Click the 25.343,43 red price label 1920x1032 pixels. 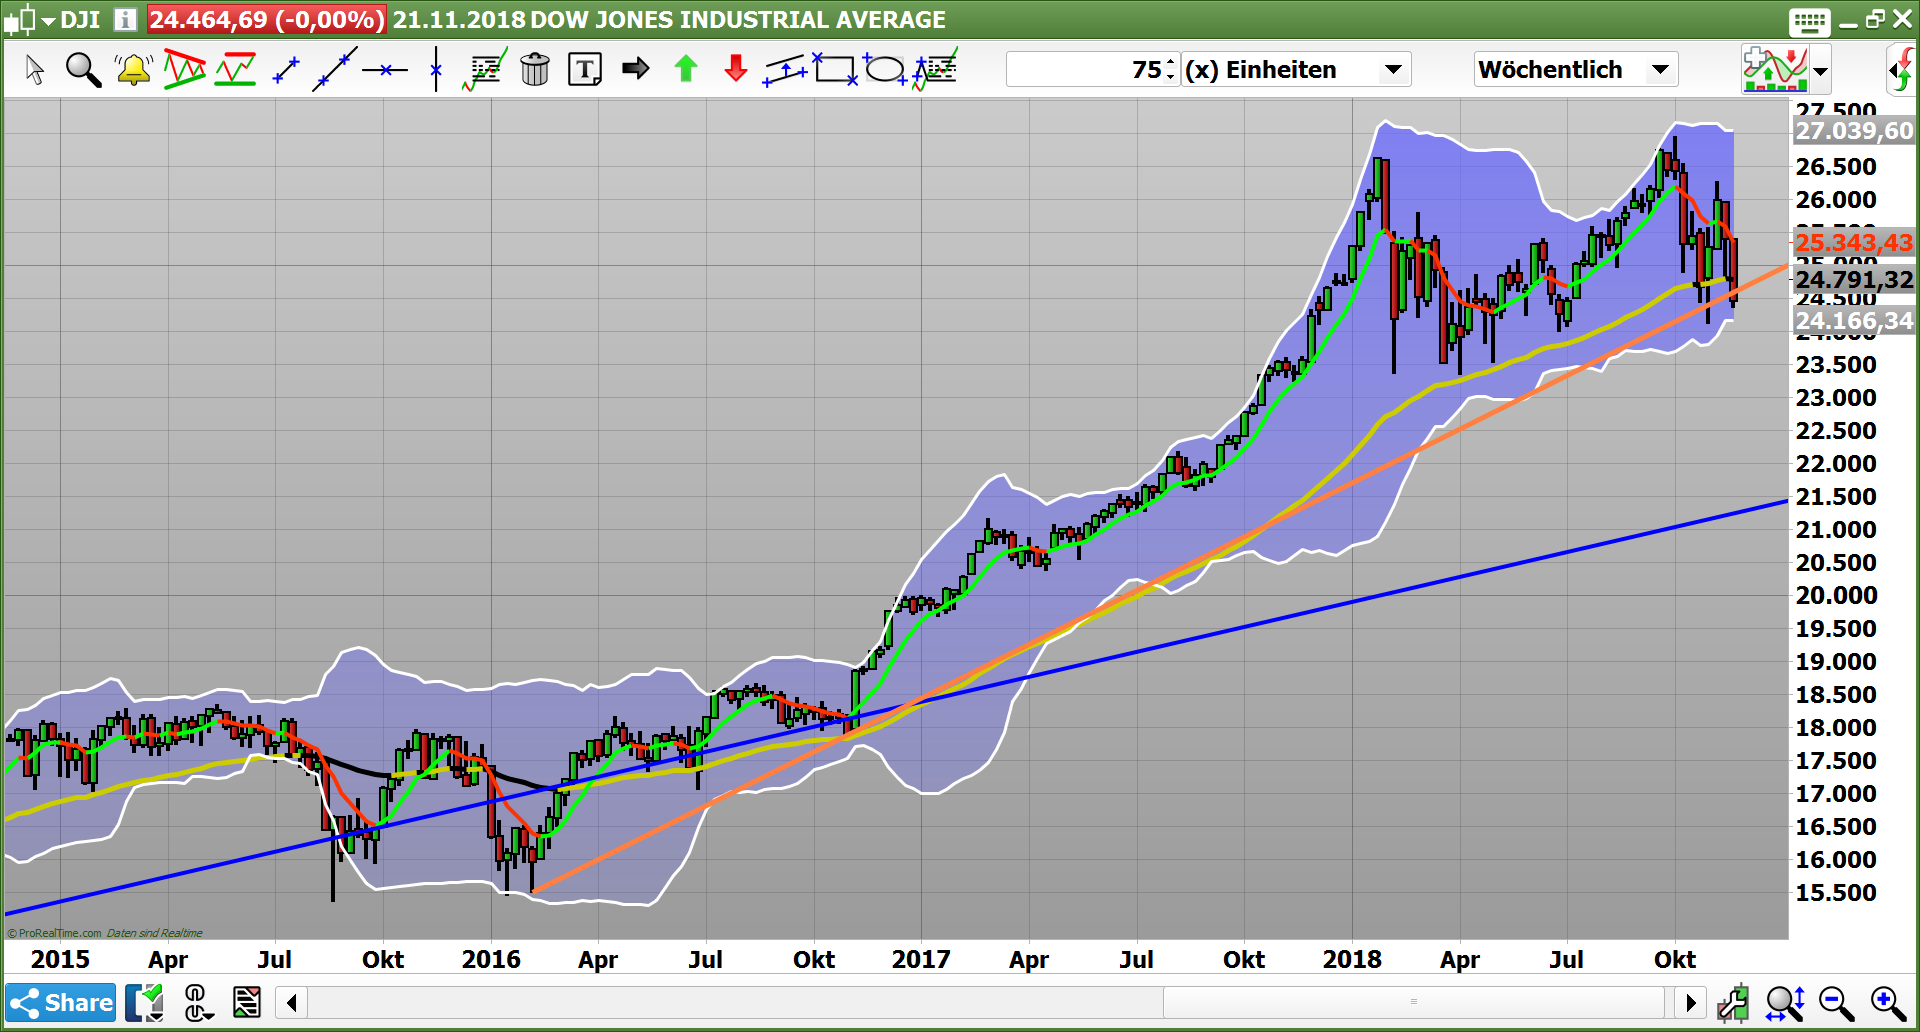click(1853, 243)
